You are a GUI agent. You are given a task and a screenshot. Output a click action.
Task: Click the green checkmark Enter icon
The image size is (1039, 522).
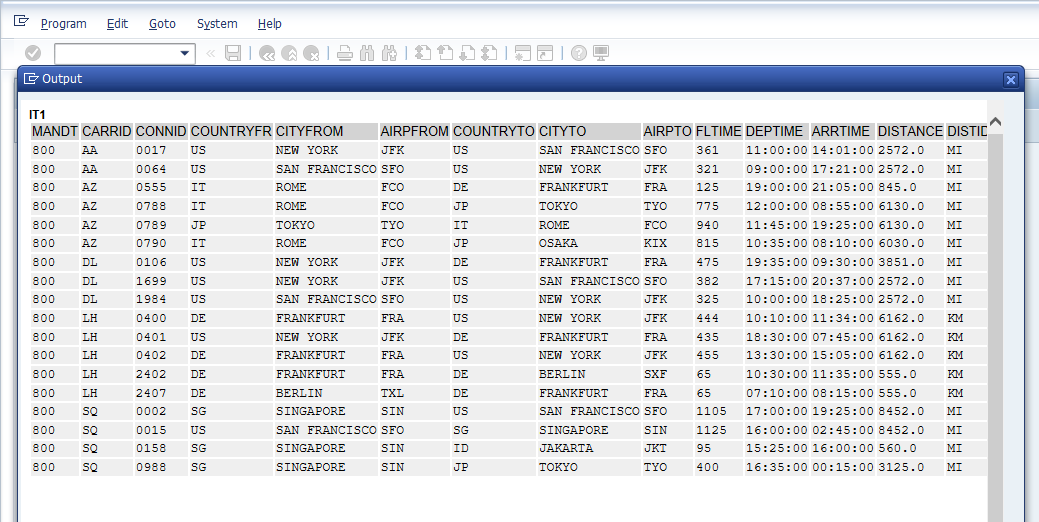pyautogui.click(x=32, y=53)
